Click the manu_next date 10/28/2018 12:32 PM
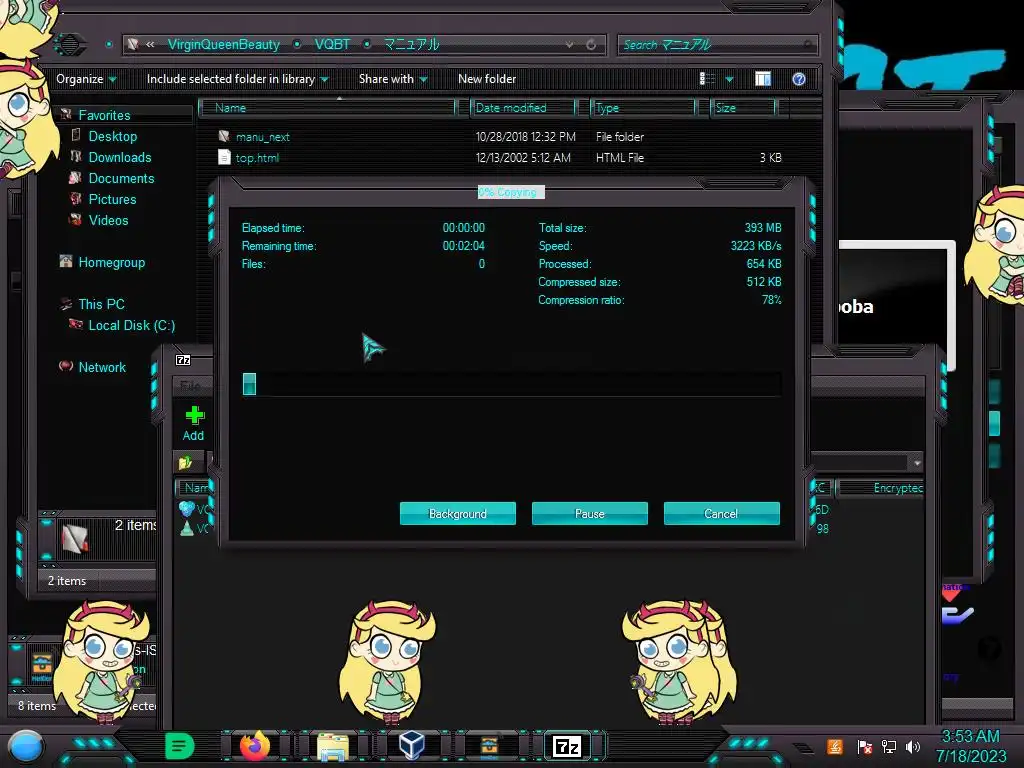The height and width of the screenshot is (768, 1024). coord(526,136)
